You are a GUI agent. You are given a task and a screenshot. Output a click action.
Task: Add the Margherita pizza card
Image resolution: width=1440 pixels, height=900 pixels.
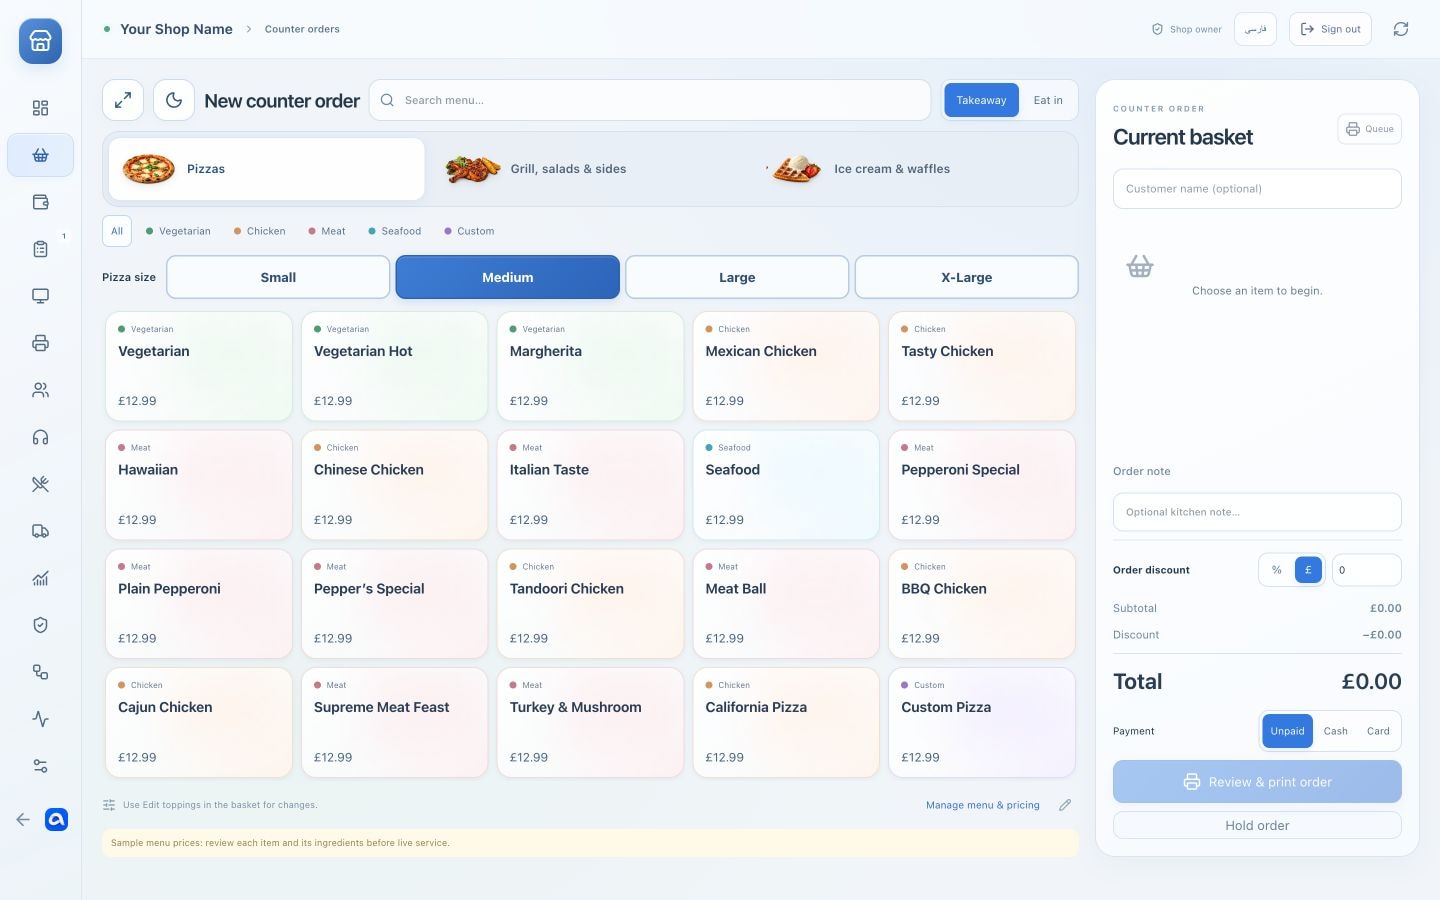[590, 366]
